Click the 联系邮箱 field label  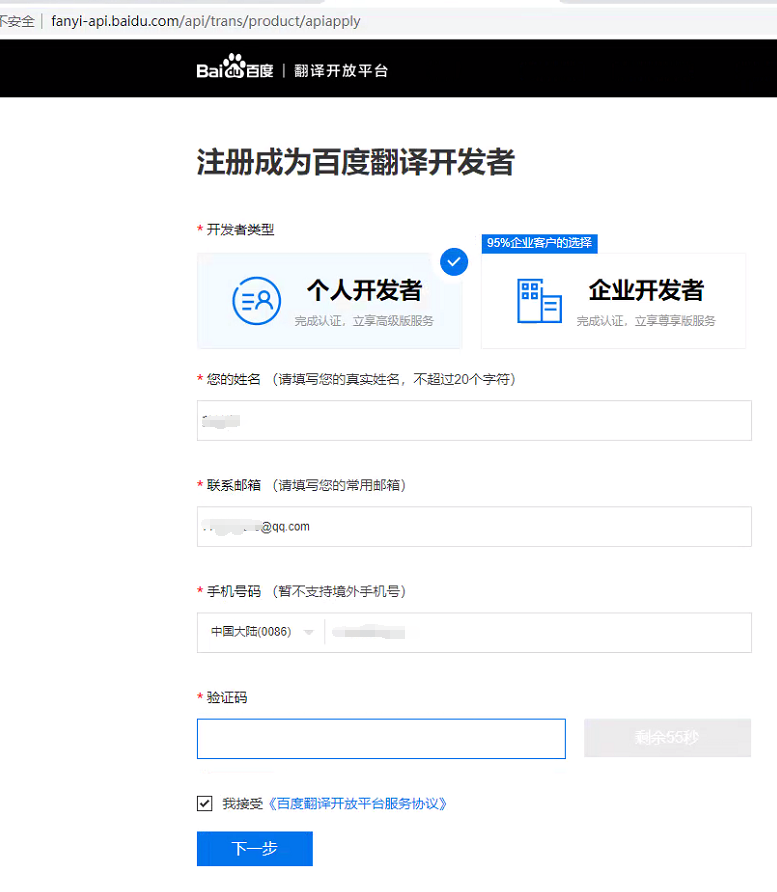coord(234,485)
